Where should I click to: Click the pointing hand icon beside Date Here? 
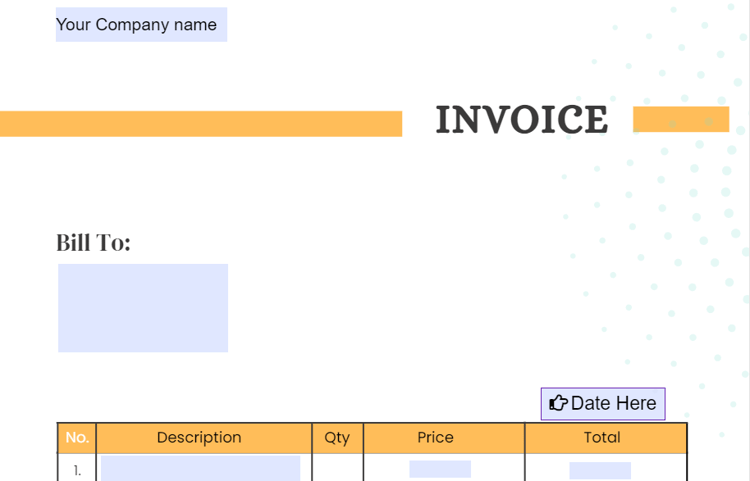pyautogui.click(x=558, y=403)
